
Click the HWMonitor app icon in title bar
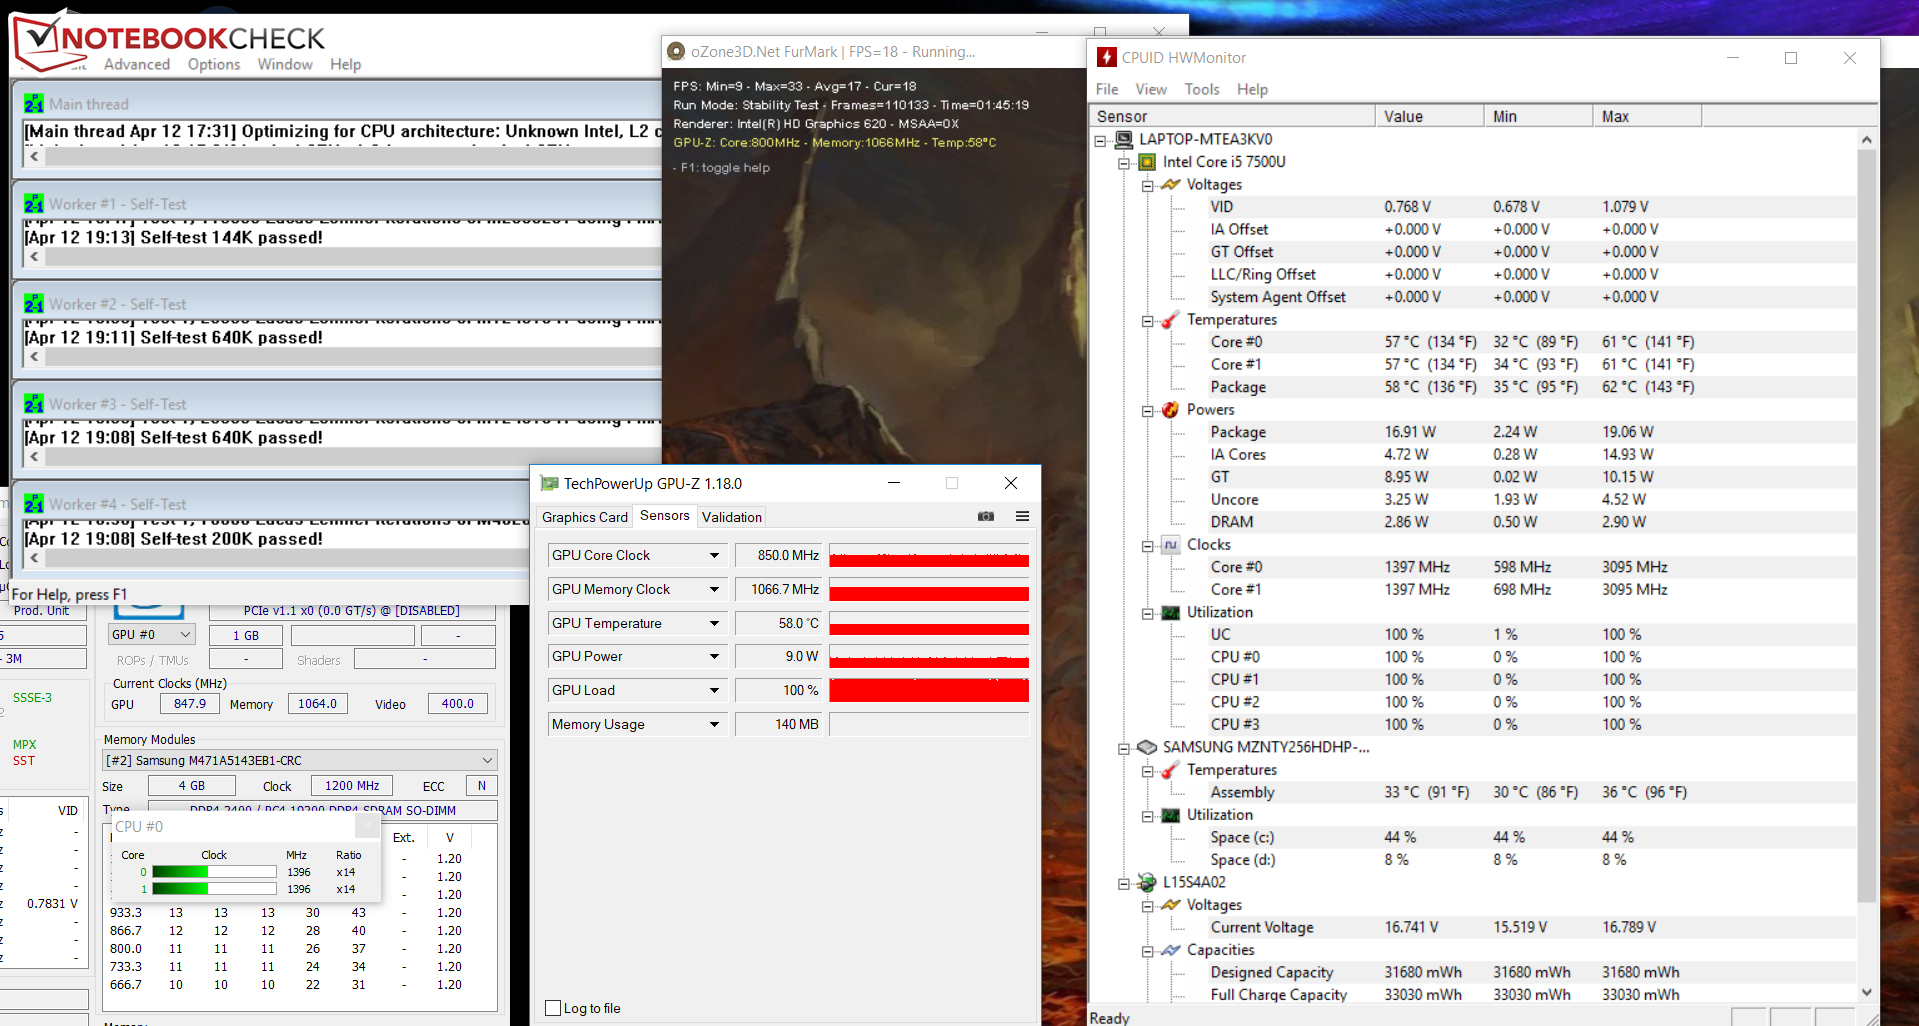(x=1106, y=58)
